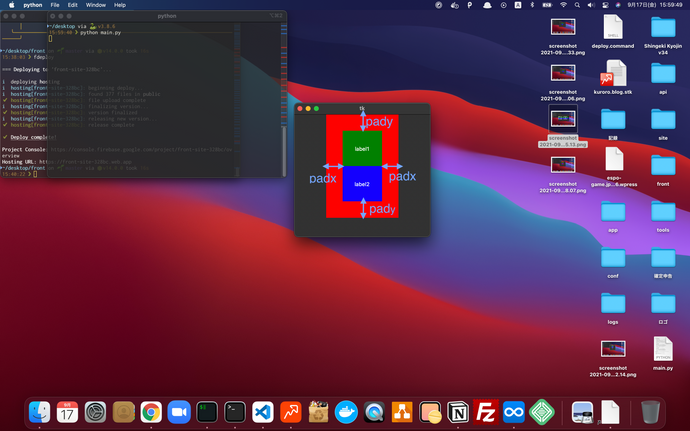Click the date and time in menu bar
The height and width of the screenshot is (431, 690).
tap(655, 5)
